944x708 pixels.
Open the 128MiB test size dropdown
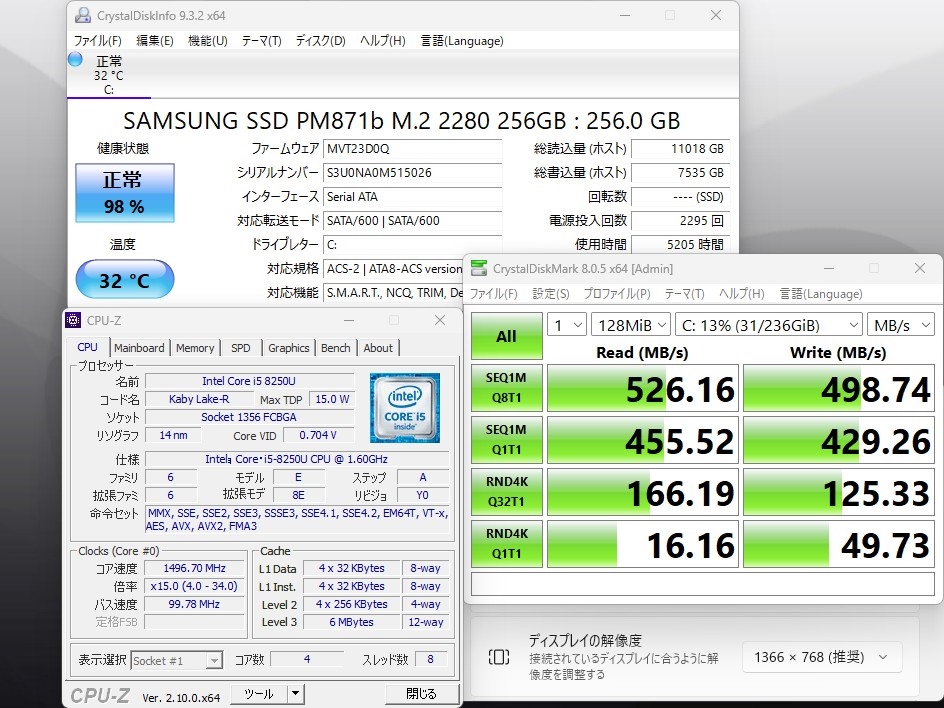click(630, 326)
